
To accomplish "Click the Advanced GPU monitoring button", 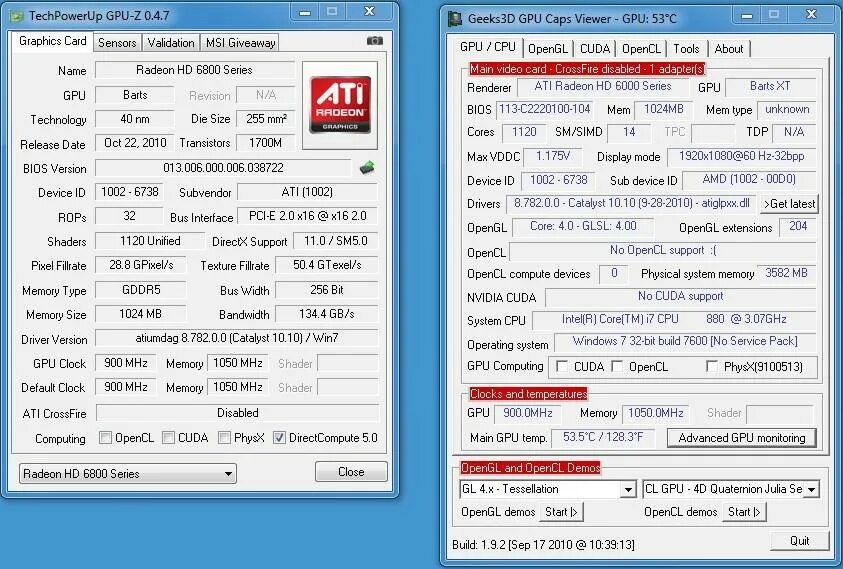I will (x=742, y=438).
